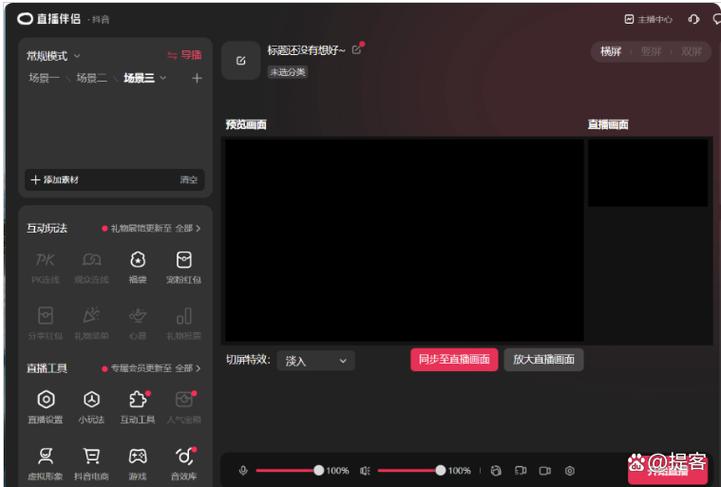Mute the microphone in the bottom bar
This screenshot has height=487, width=721.
[243, 470]
